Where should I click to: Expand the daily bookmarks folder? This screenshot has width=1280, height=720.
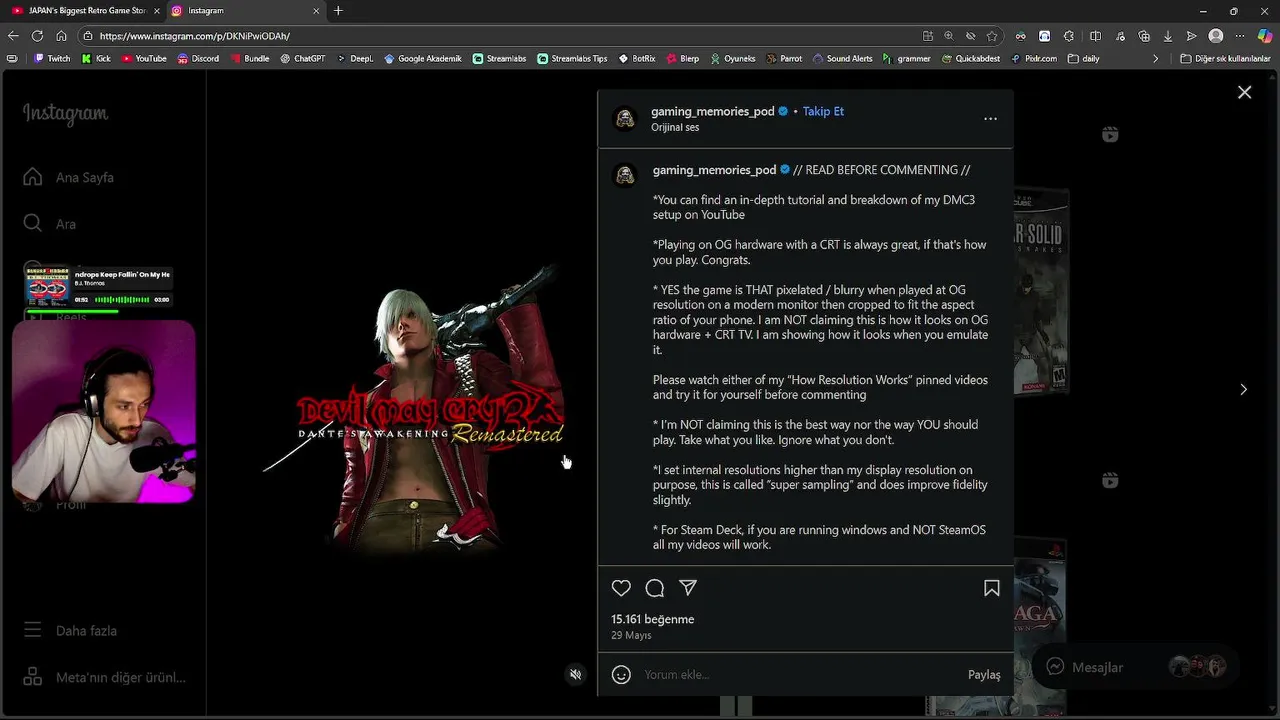(x=1084, y=58)
